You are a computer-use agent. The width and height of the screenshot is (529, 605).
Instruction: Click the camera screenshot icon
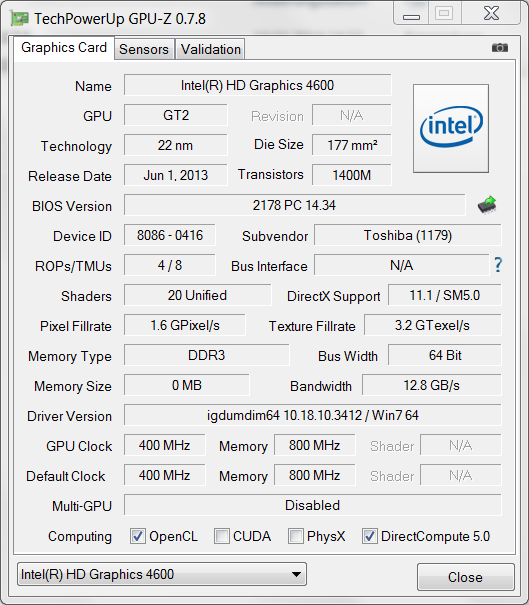point(500,47)
